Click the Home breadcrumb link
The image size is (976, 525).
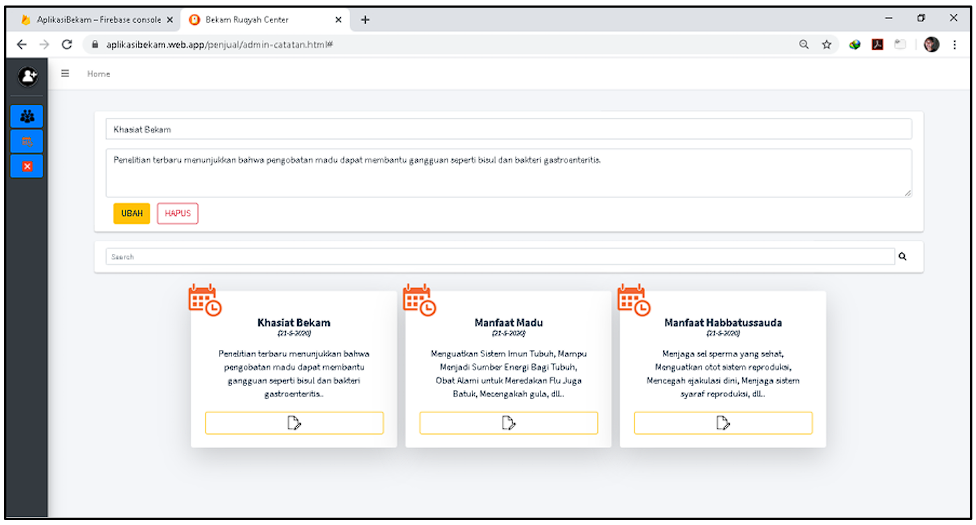98,74
